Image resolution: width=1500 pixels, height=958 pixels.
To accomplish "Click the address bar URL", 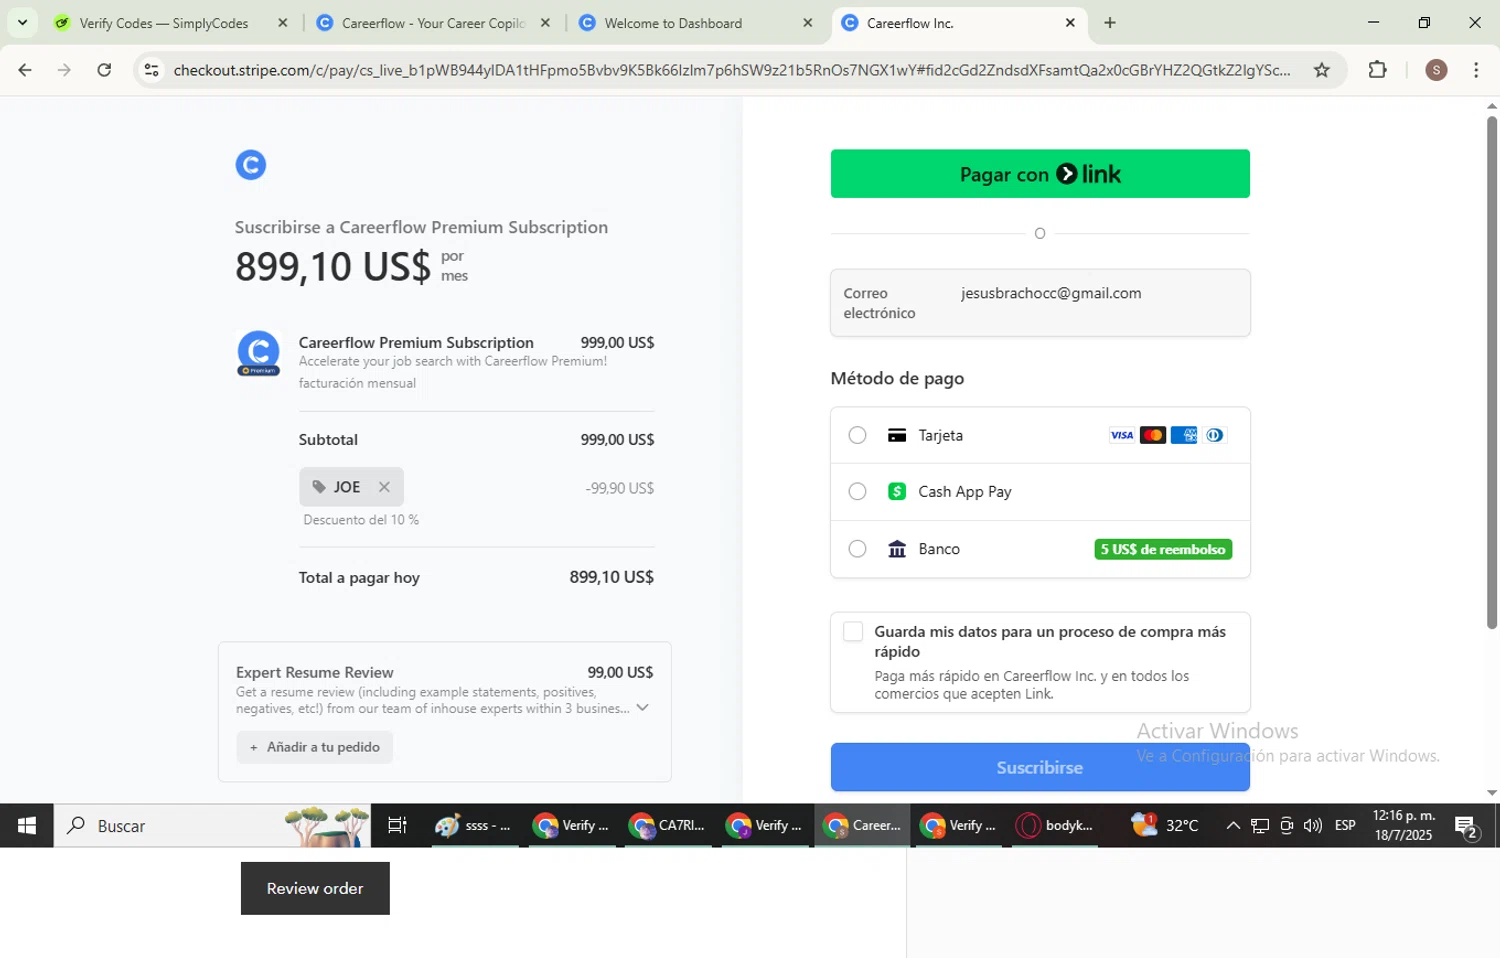I will click(x=731, y=70).
